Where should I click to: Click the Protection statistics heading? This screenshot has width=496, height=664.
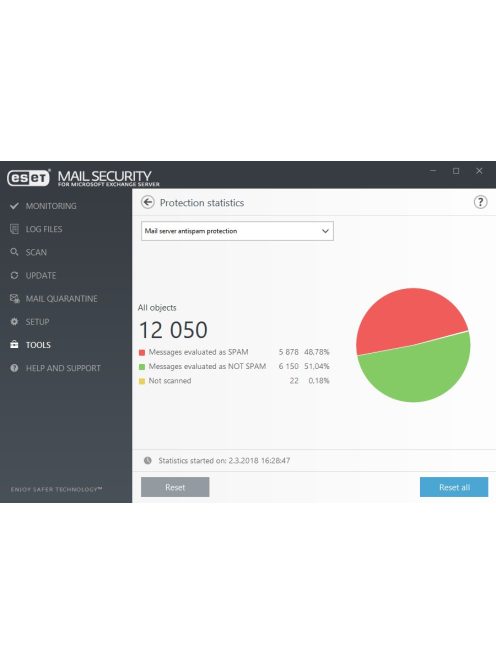202,203
